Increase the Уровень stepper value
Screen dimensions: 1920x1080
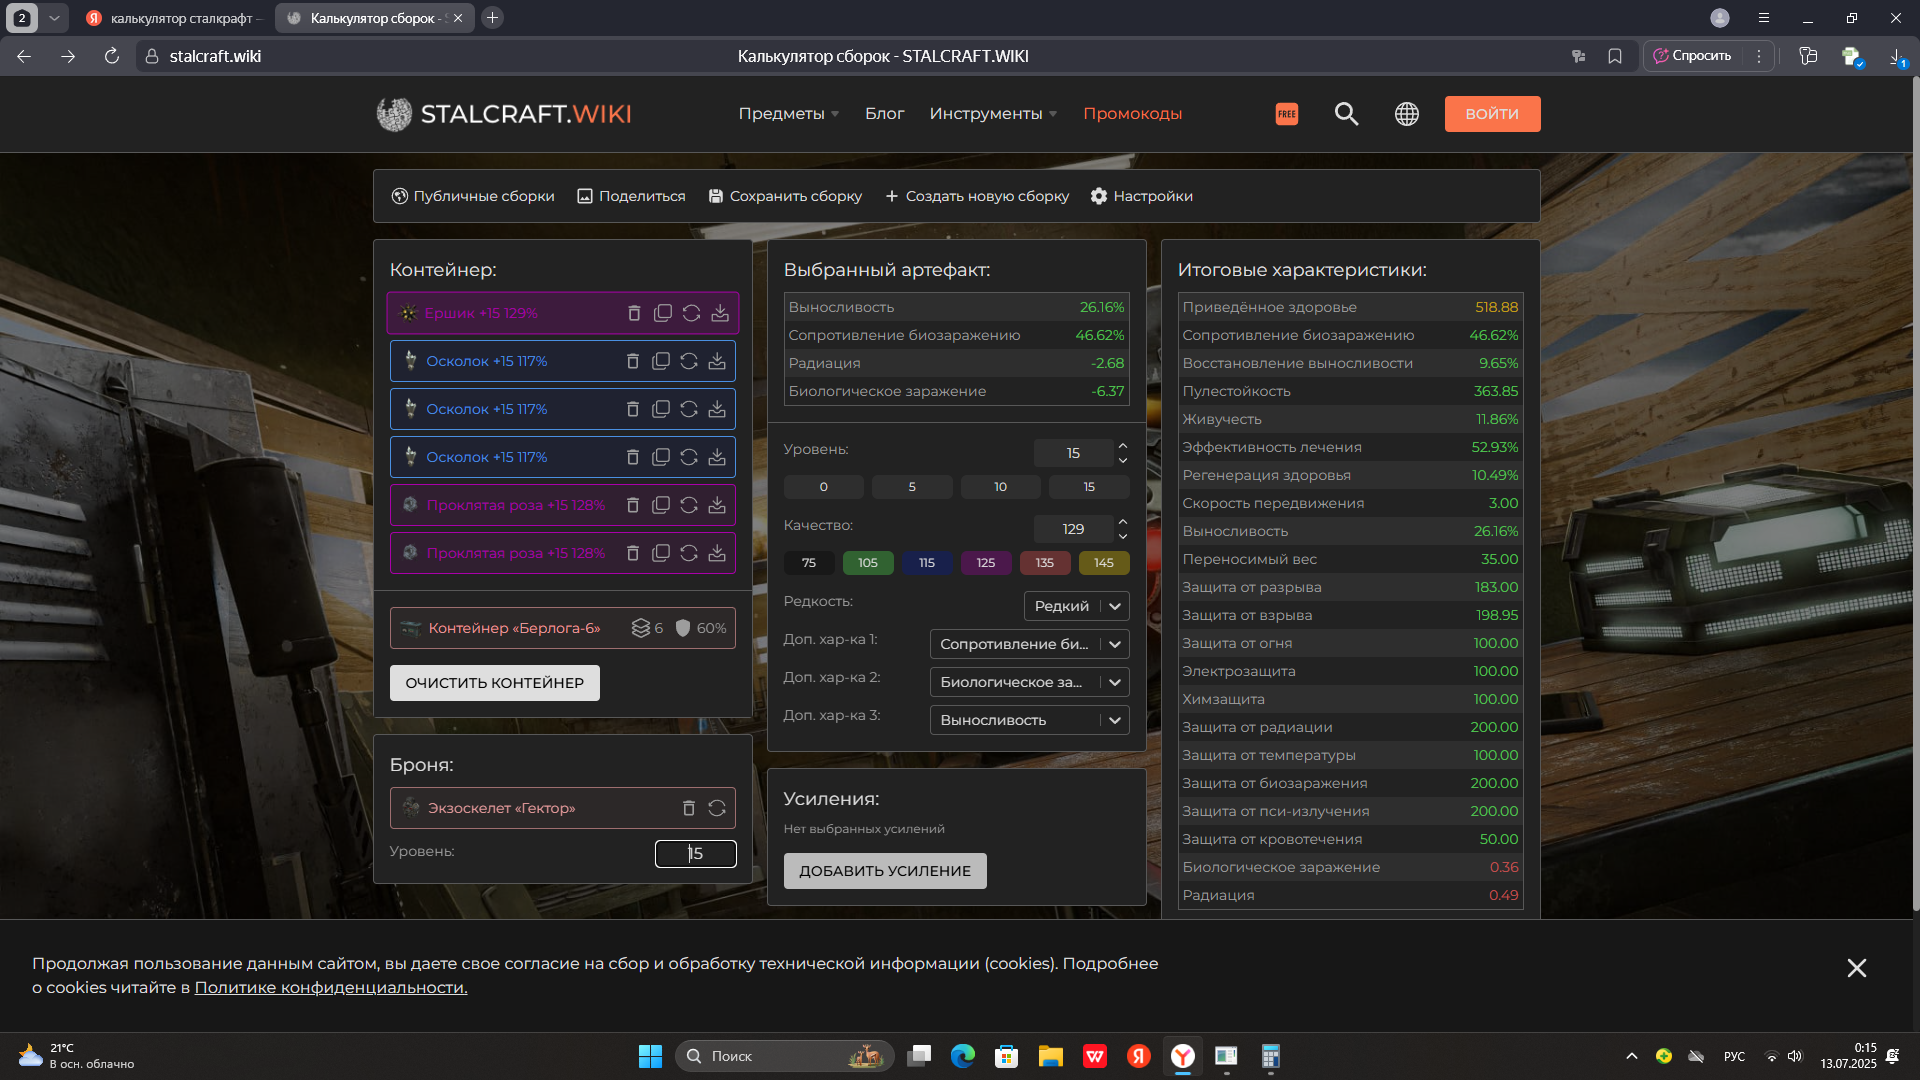click(1123, 446)
